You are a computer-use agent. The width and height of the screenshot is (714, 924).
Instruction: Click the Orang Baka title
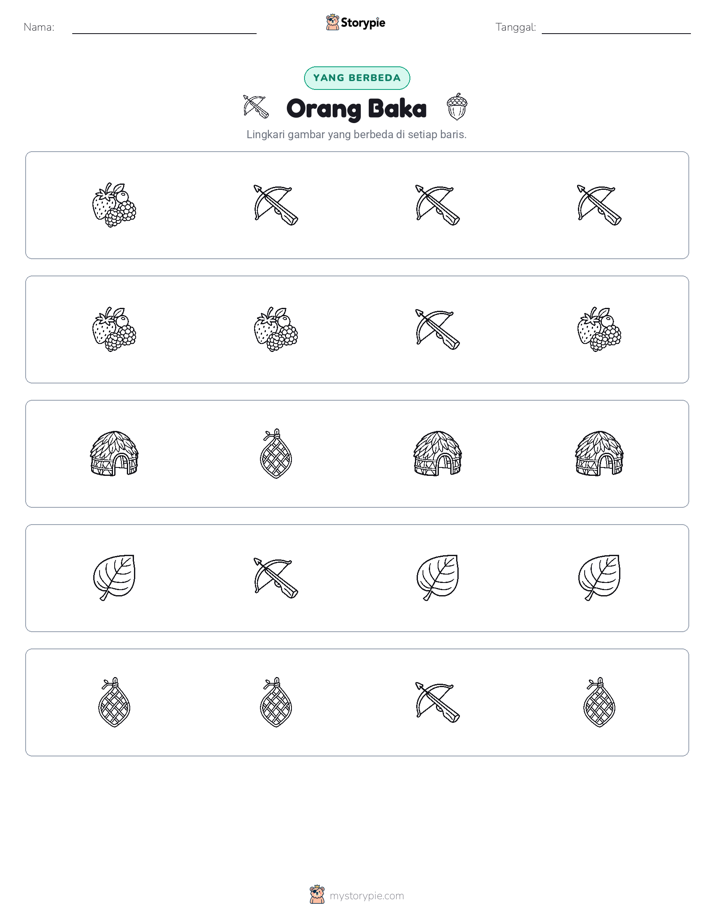tap(356, 108)
